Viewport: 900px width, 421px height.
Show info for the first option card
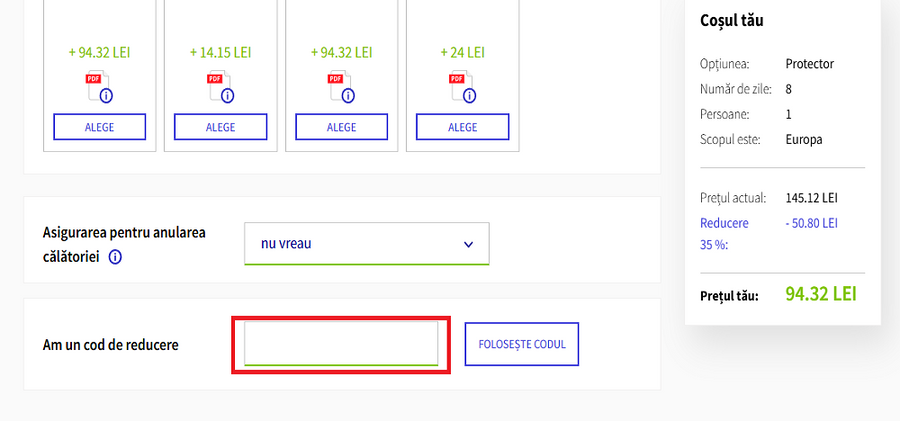click(106, 96)
